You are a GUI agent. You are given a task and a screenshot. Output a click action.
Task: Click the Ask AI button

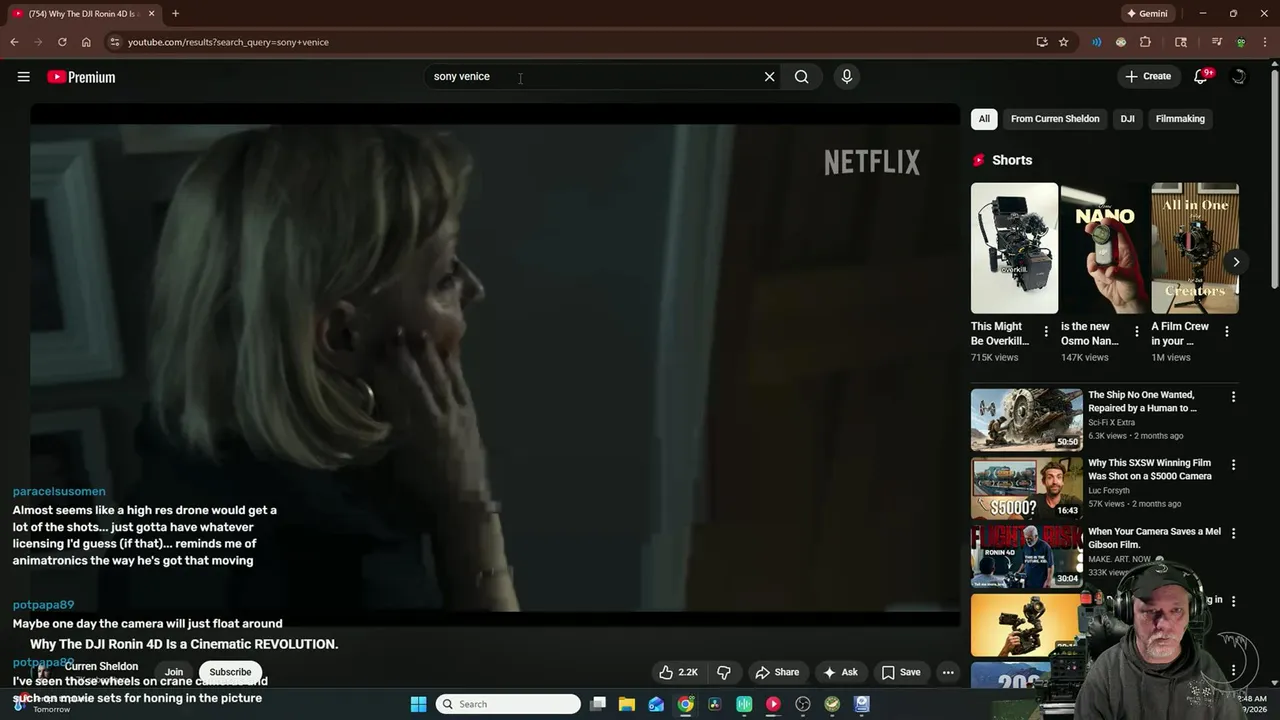click(840, 672)
